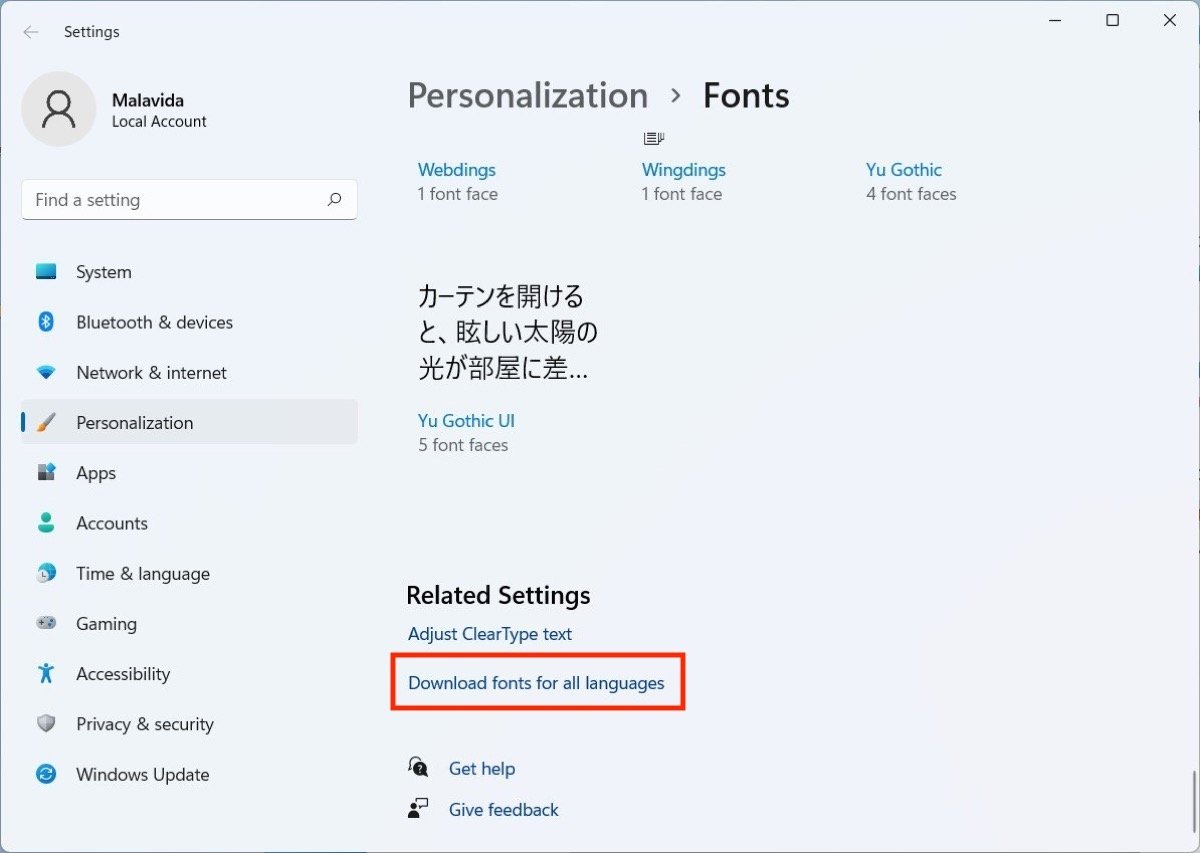Click Download fonts for all languages
Screen dimensions: 1200x853
(536, 683)
